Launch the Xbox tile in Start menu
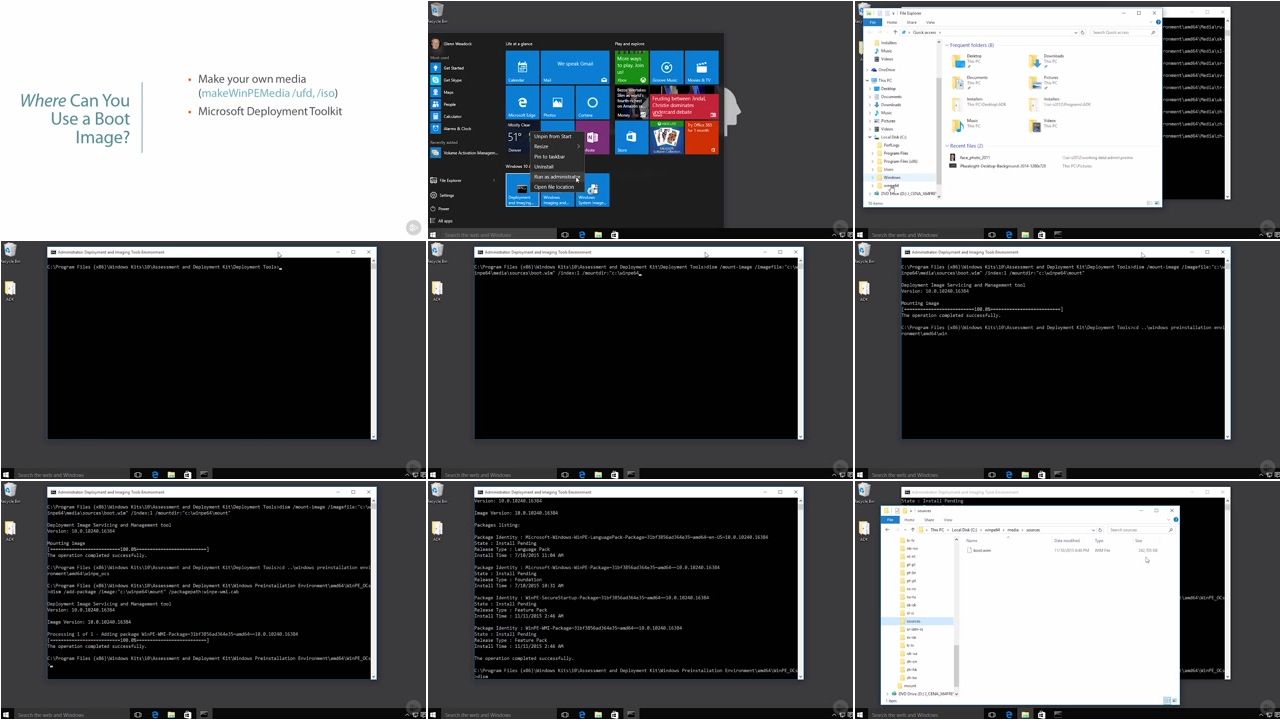The width and height of the screenshot is (1281, 720). click(632, 67)
